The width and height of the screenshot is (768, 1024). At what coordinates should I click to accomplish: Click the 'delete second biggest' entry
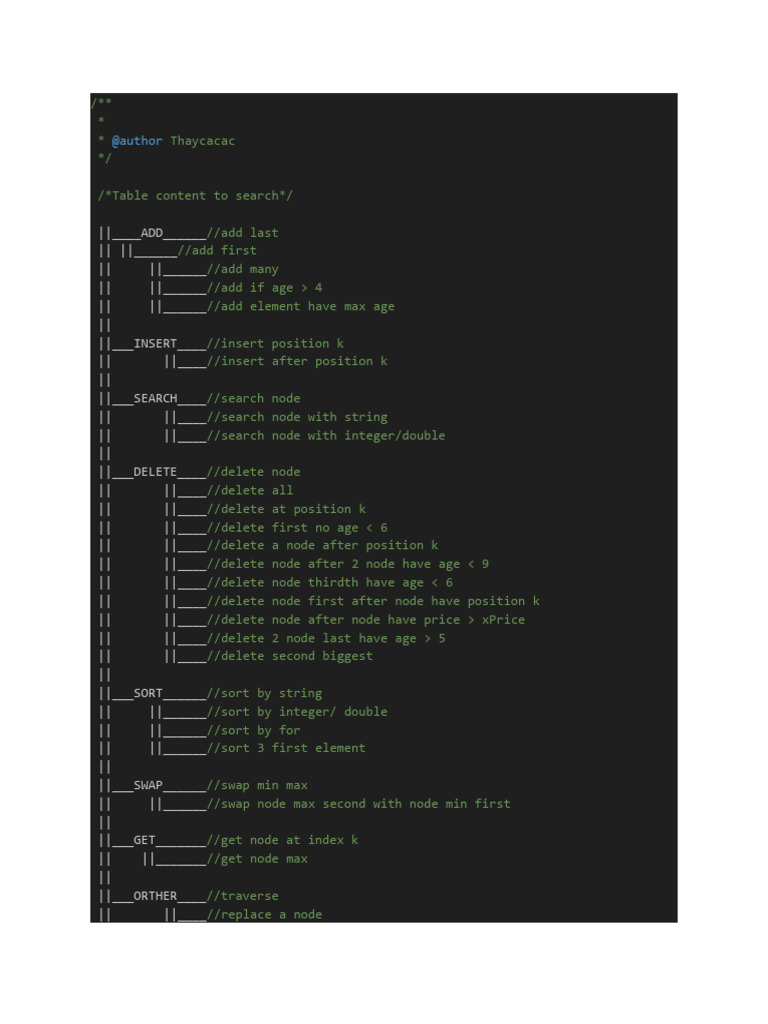[290, 657]
